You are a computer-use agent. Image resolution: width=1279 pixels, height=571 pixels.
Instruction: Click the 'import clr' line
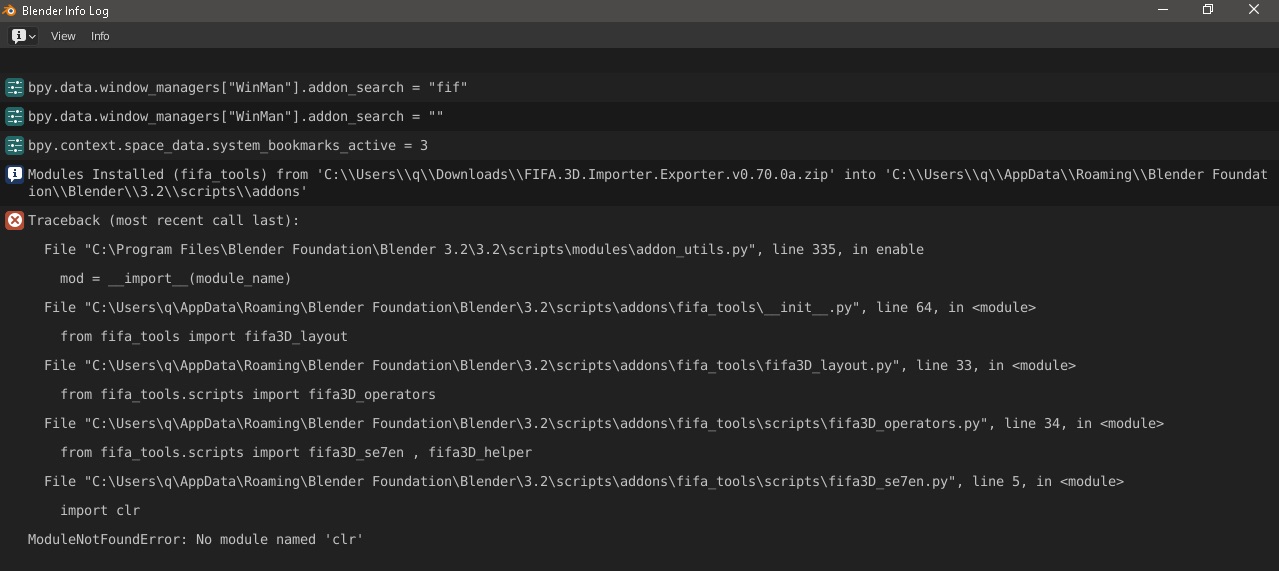point(100,511)
